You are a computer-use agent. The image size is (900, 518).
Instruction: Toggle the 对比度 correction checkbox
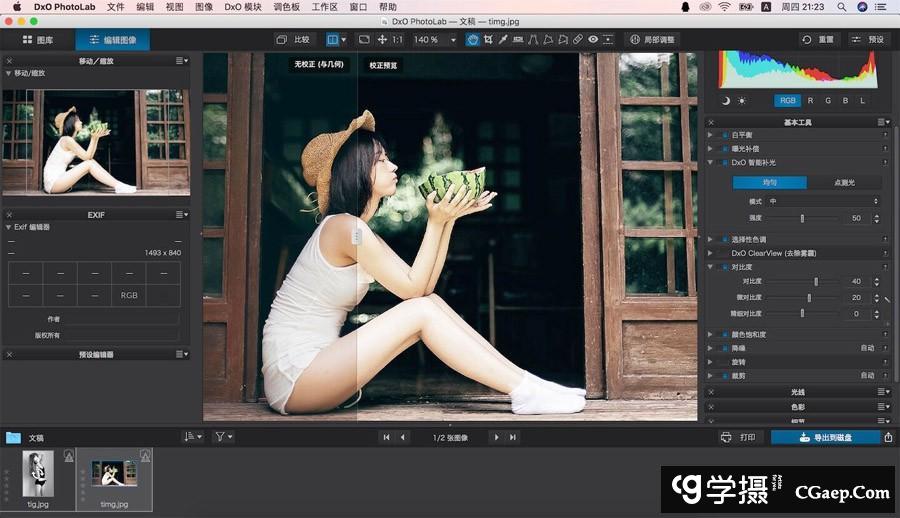click(x=725, y=267)
